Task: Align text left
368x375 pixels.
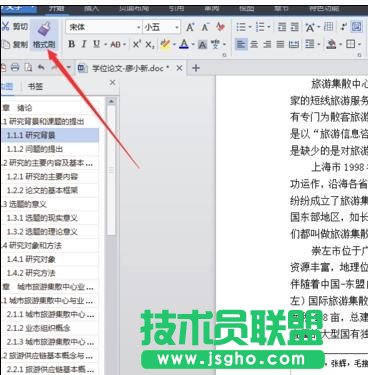Action: pyautogui.click(x=241, y=44)
